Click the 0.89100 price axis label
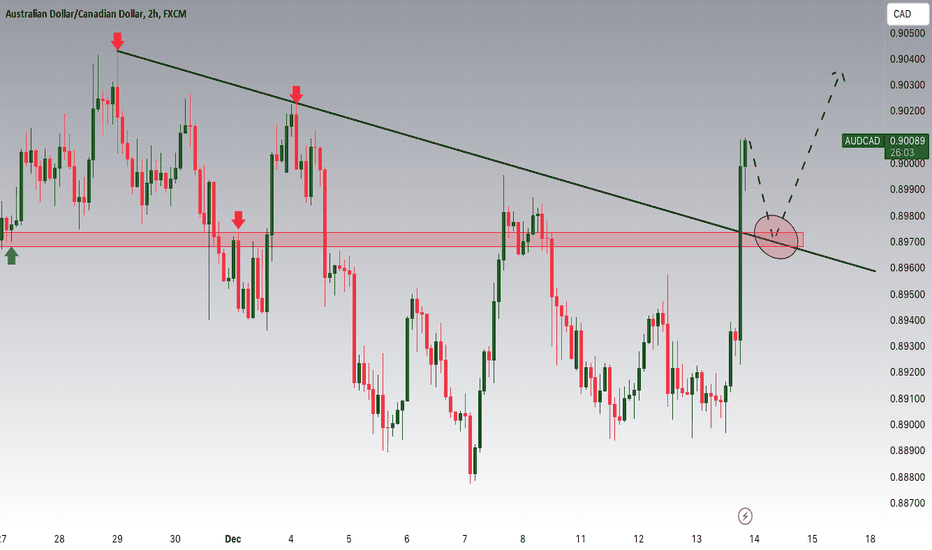Screen dimensions: 932x550 click(x=907, y=398)
